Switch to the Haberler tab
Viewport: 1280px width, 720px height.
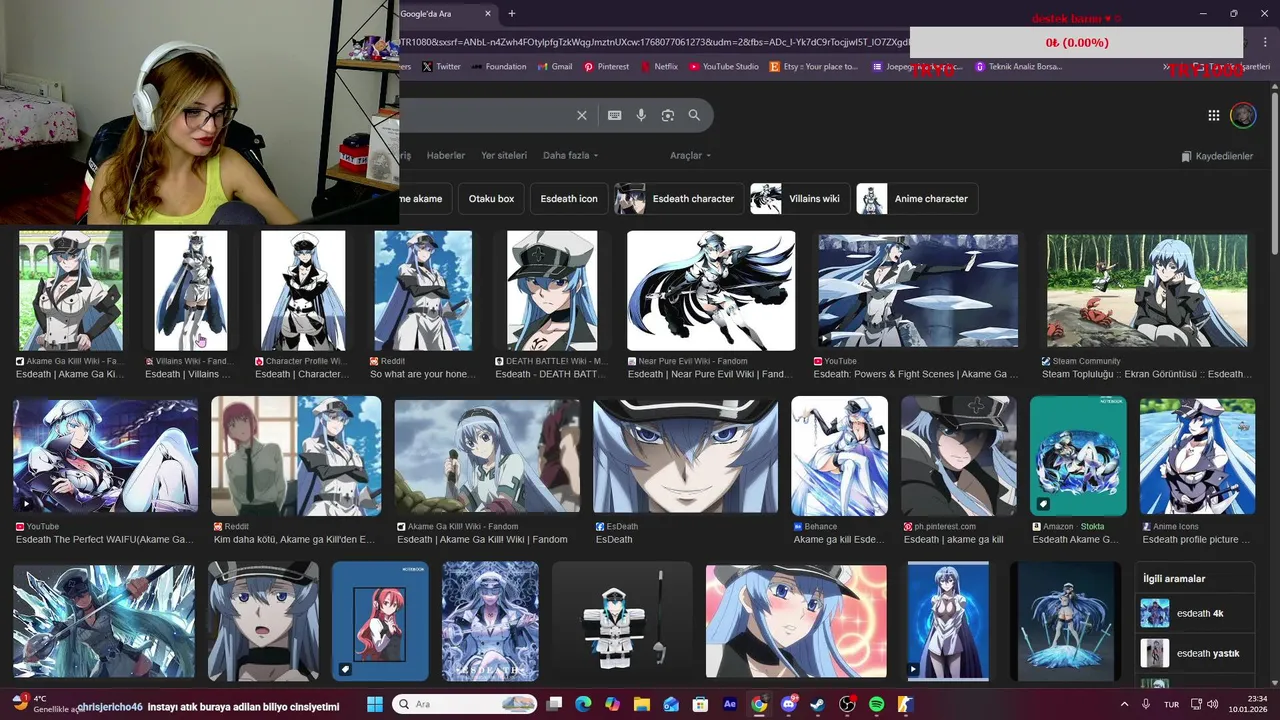tap(446, 156)
